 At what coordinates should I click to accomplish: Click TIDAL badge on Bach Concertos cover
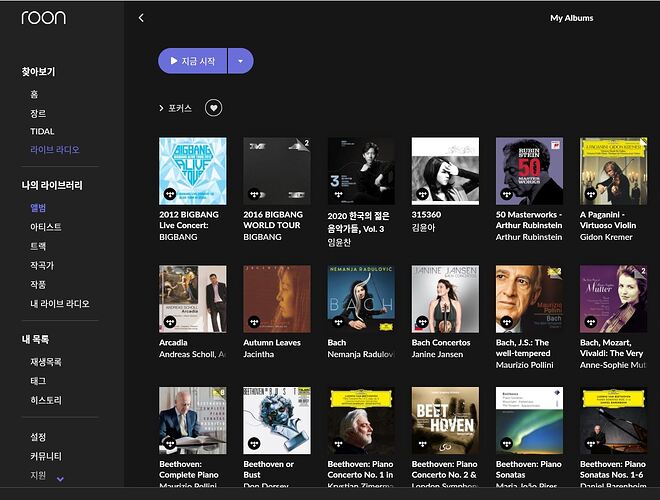(x=423, y=322)
